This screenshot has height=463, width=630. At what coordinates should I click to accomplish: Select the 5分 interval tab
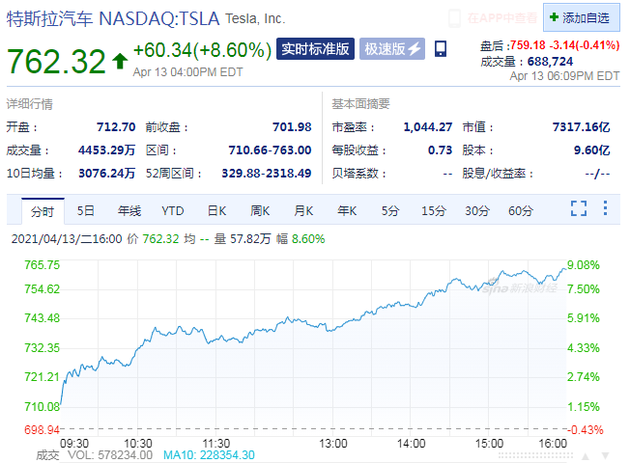click(x=390, y=211)
